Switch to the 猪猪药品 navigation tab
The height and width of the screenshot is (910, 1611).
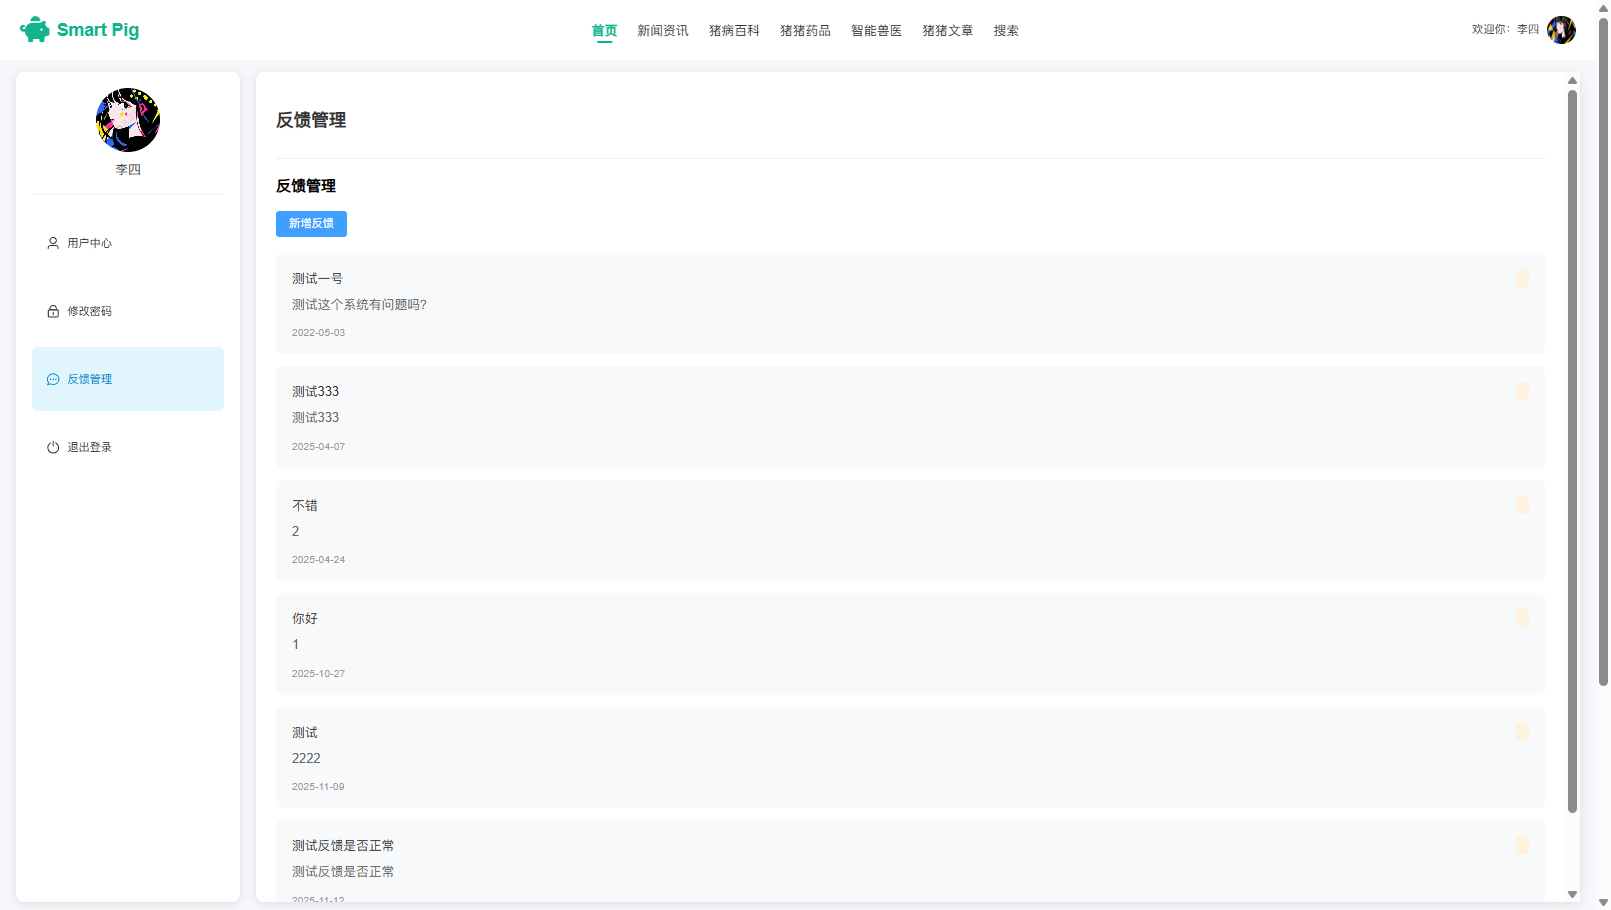pyautogui.click(x=805, y=31)
